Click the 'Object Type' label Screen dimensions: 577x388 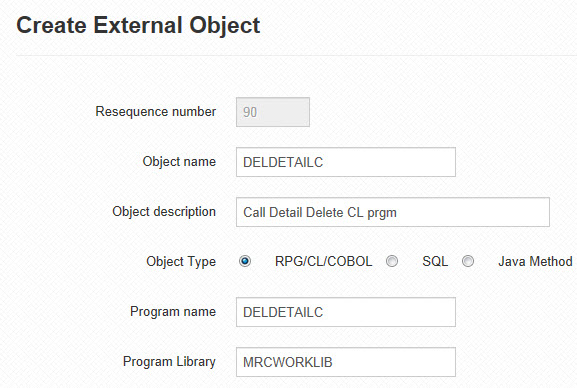(x=181, y=262)
